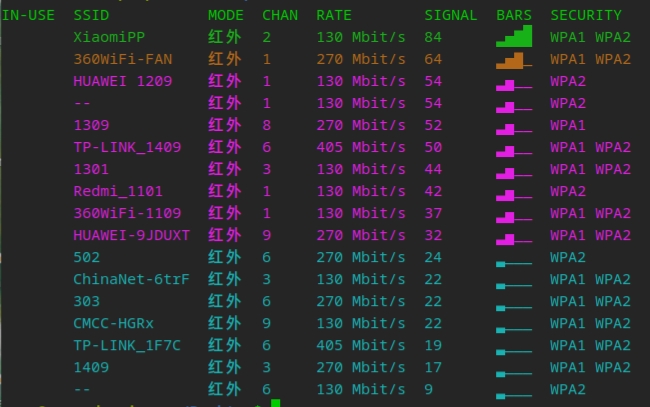Click the signal bars for 1309
Image resolution: width=650 pixels, height=407 pixels.
[x=514, y=129]
